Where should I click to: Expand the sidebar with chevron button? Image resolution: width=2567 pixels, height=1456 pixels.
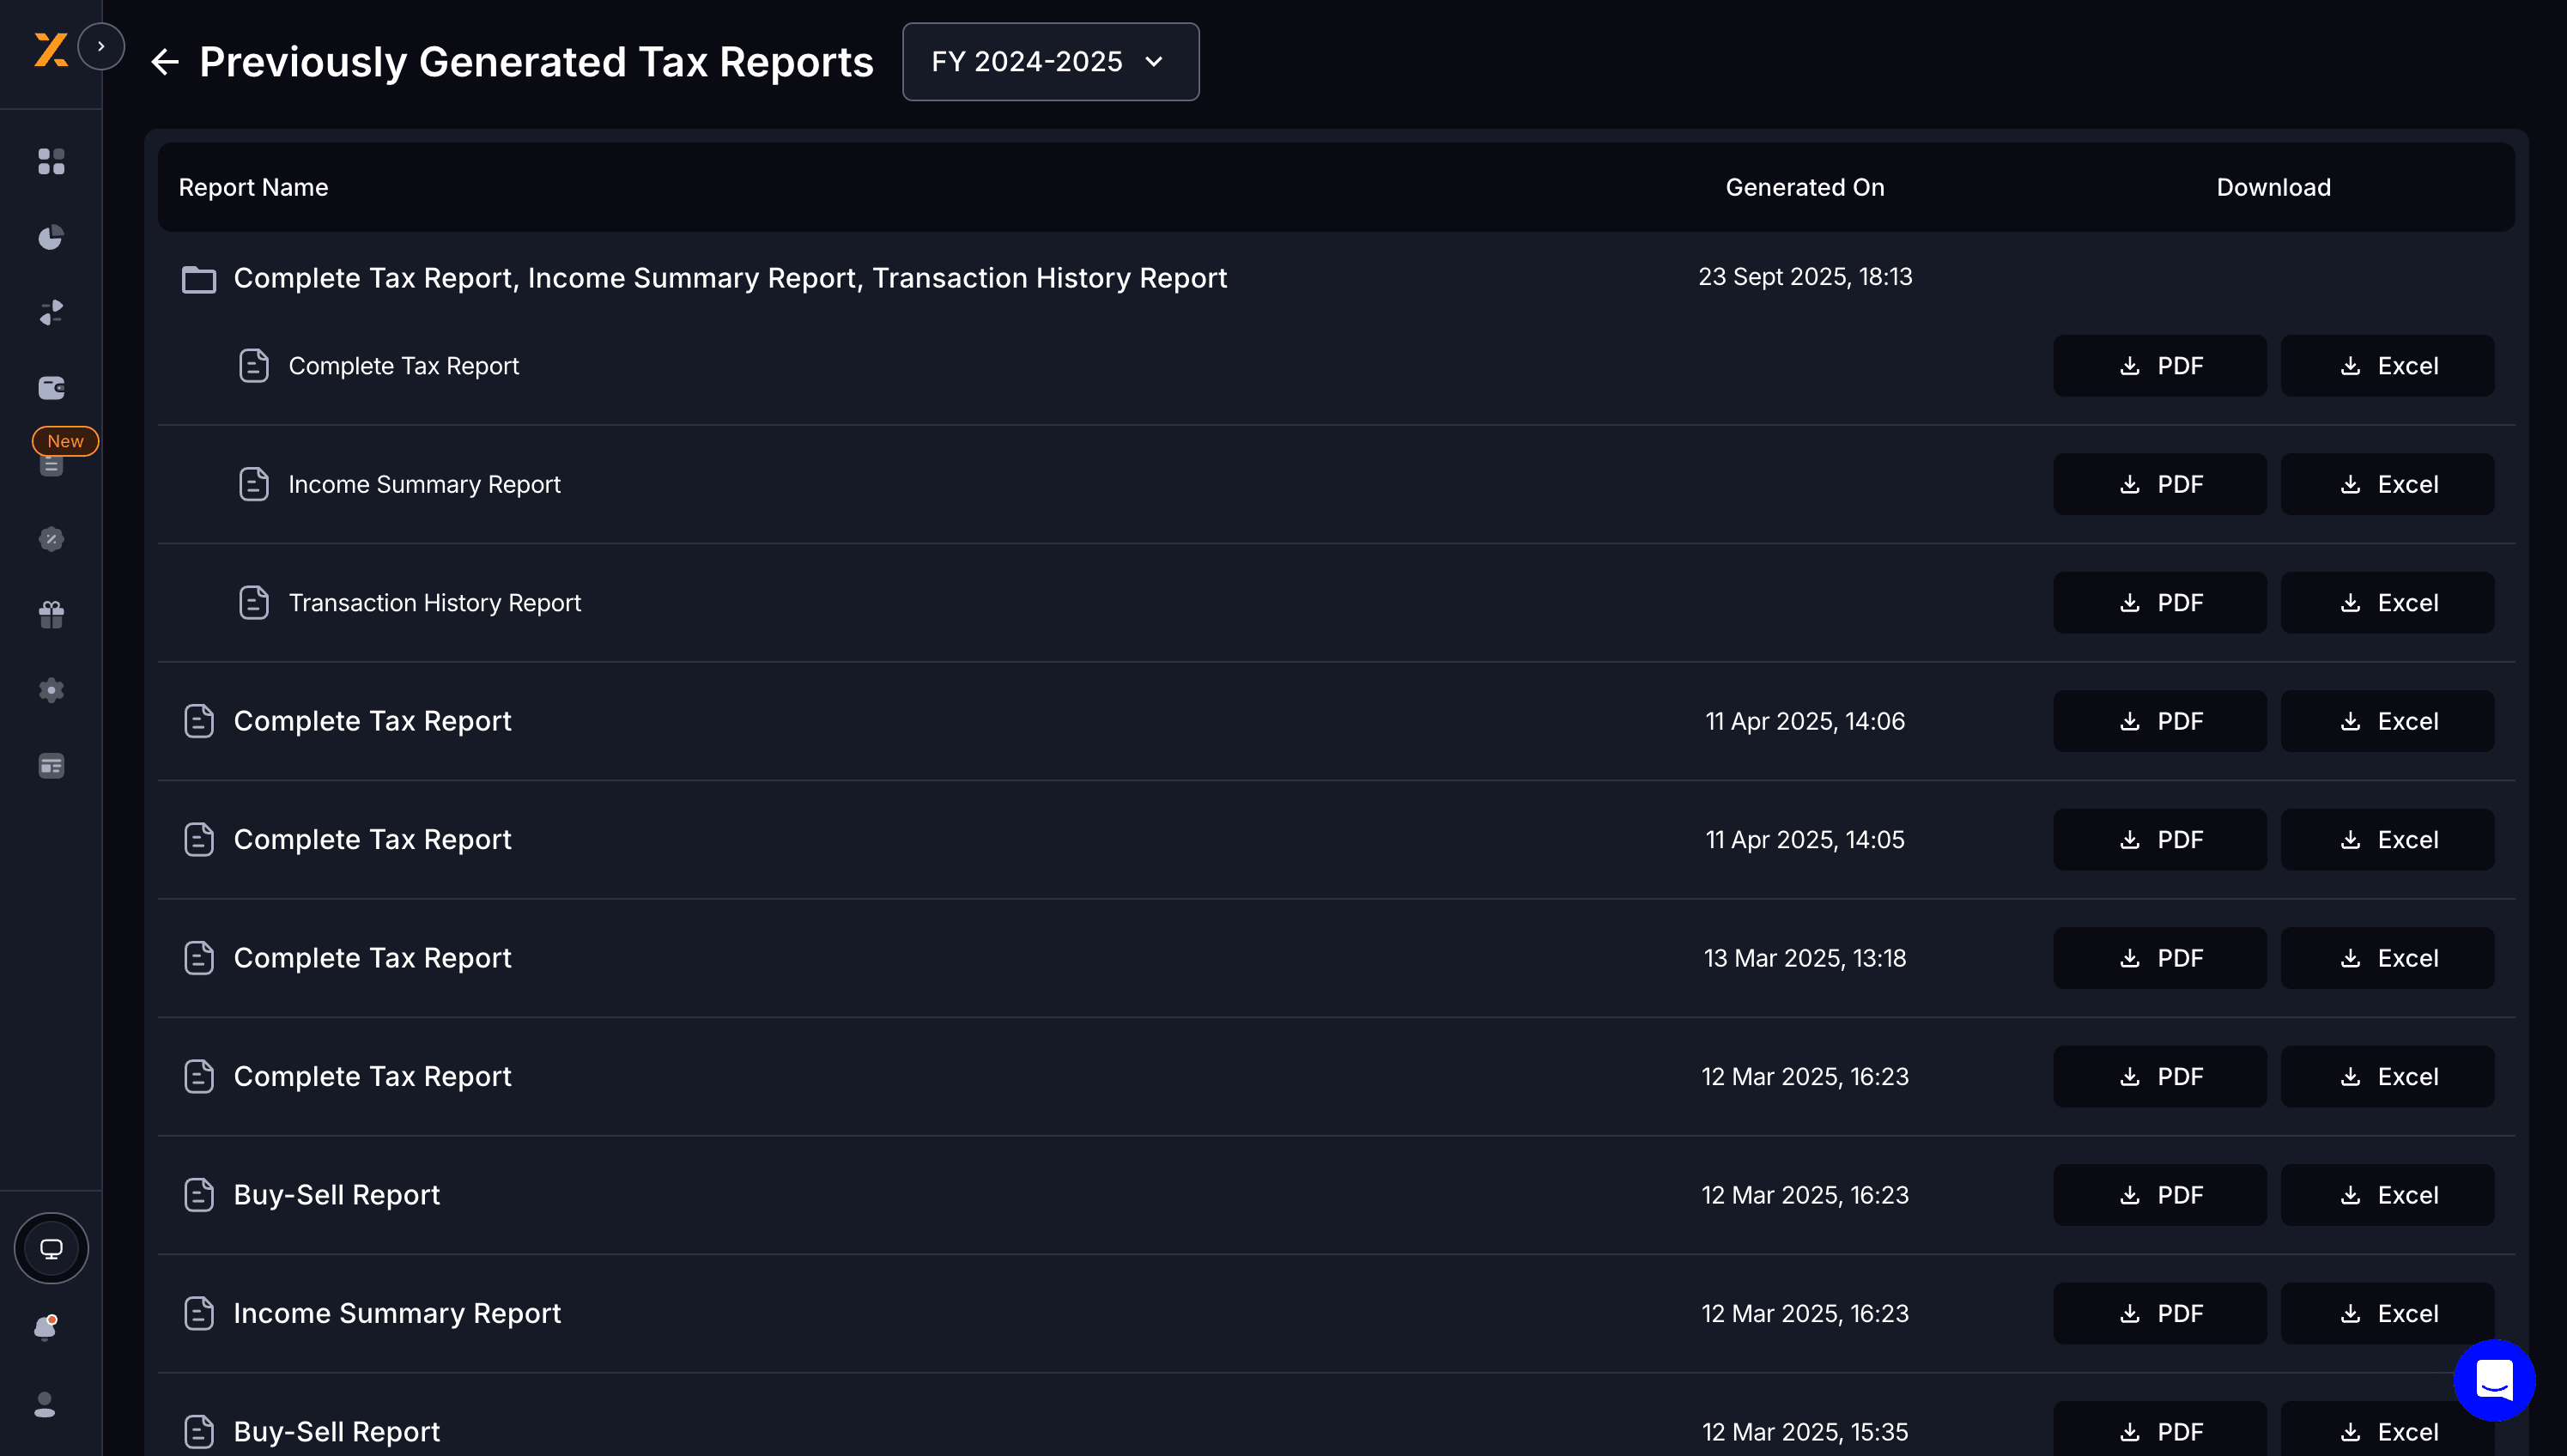[101, 46]
